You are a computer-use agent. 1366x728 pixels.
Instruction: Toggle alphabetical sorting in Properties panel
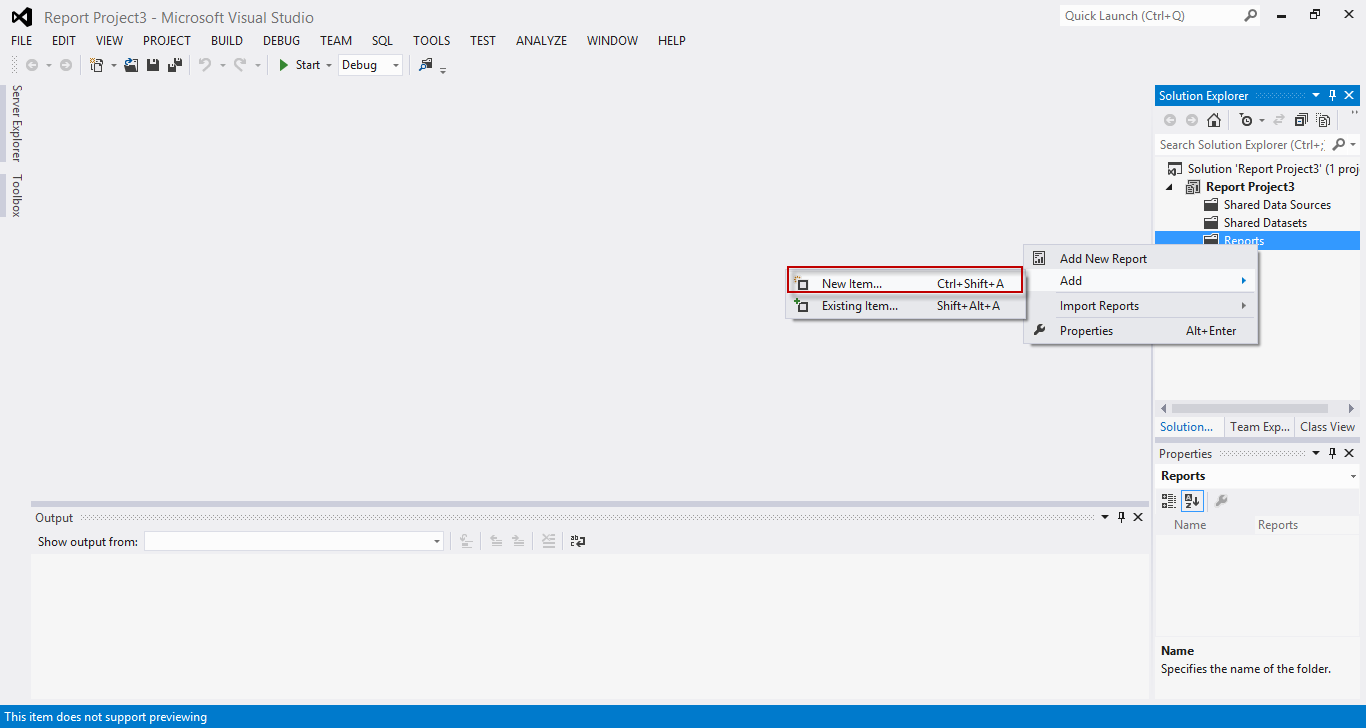1192,501
